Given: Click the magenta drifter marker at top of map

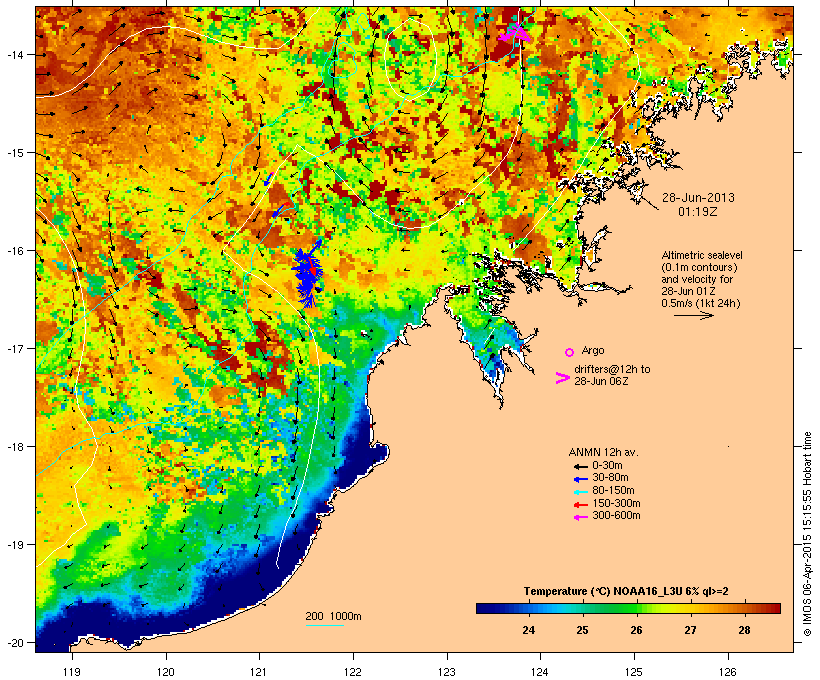Looking at the screenshot, I should coord(515,33).
